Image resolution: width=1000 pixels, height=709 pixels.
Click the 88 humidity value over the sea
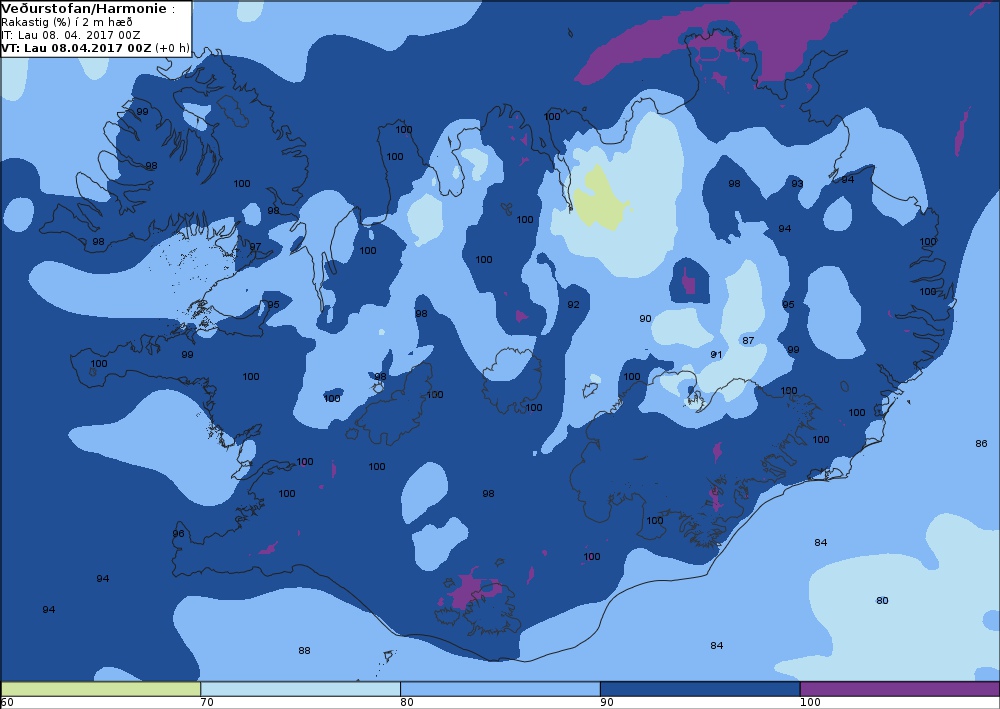pos(304,650)
